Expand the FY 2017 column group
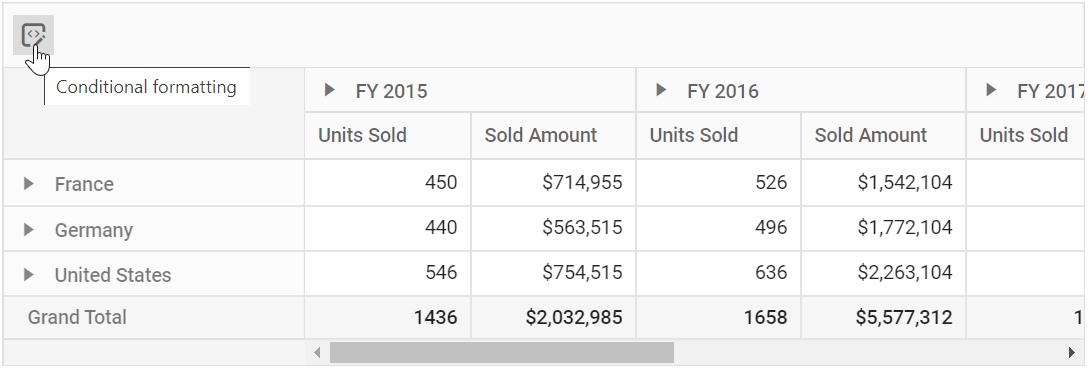 992,90
